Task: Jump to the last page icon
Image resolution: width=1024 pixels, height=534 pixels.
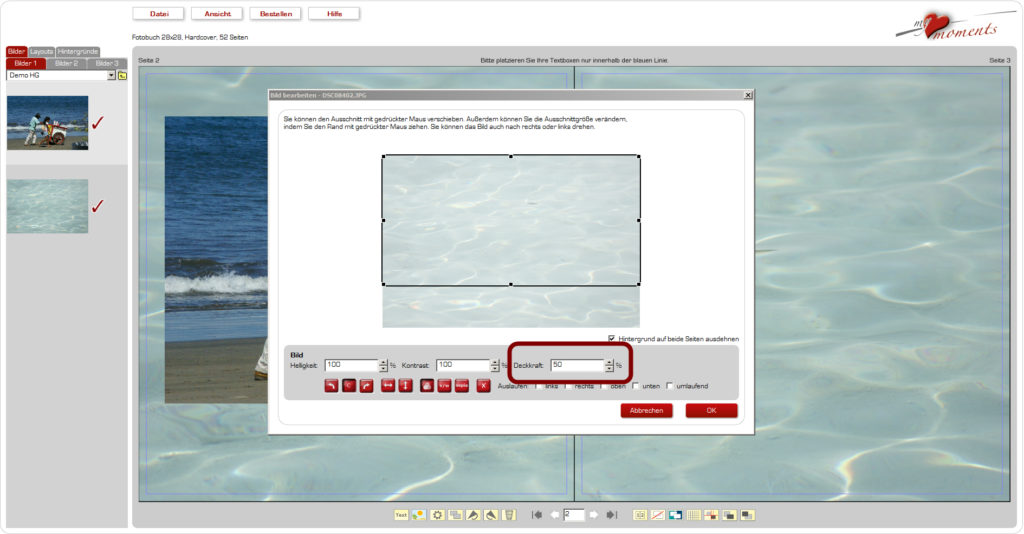Action: (611, 515)
